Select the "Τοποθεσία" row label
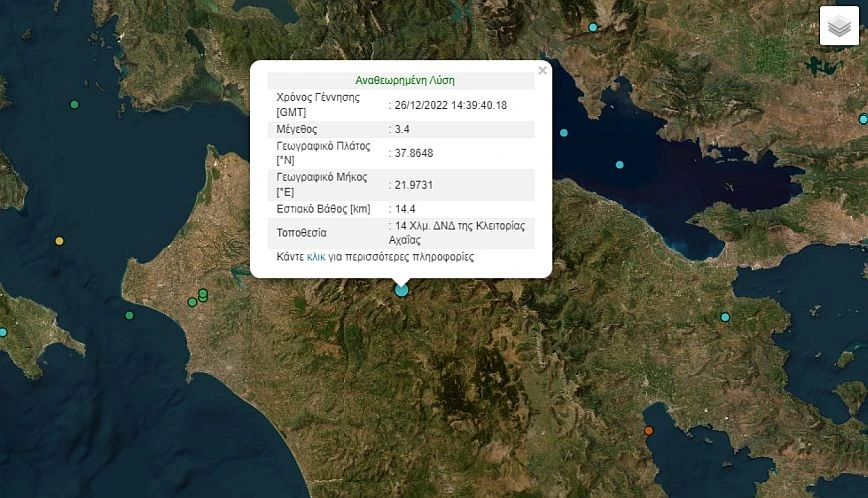868x498 pixels. [x=301, y=233]
